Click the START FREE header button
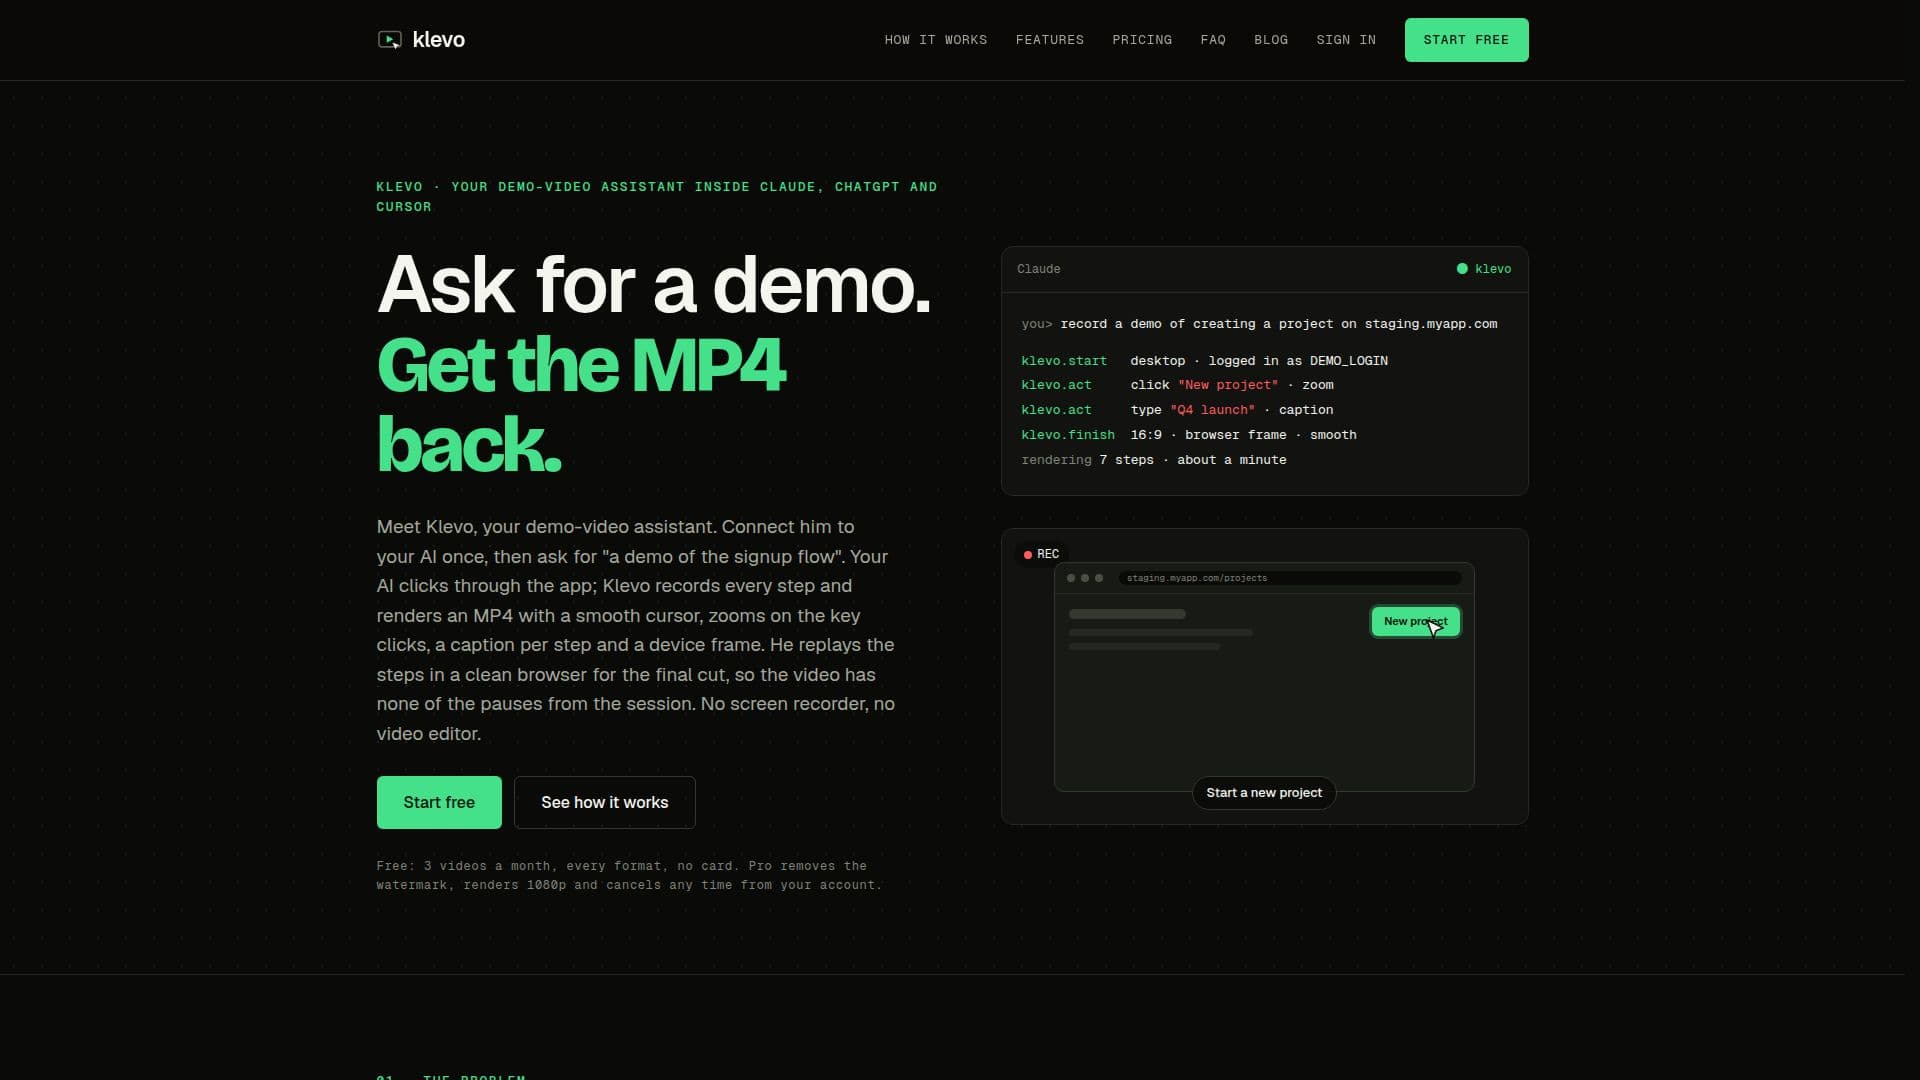 click(1466, 40)
